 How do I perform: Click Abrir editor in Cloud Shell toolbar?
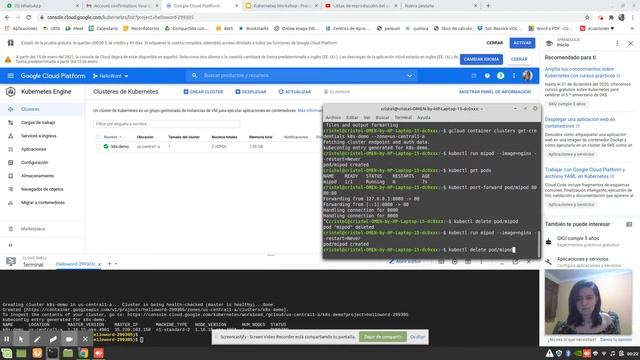tap(404, 262)
